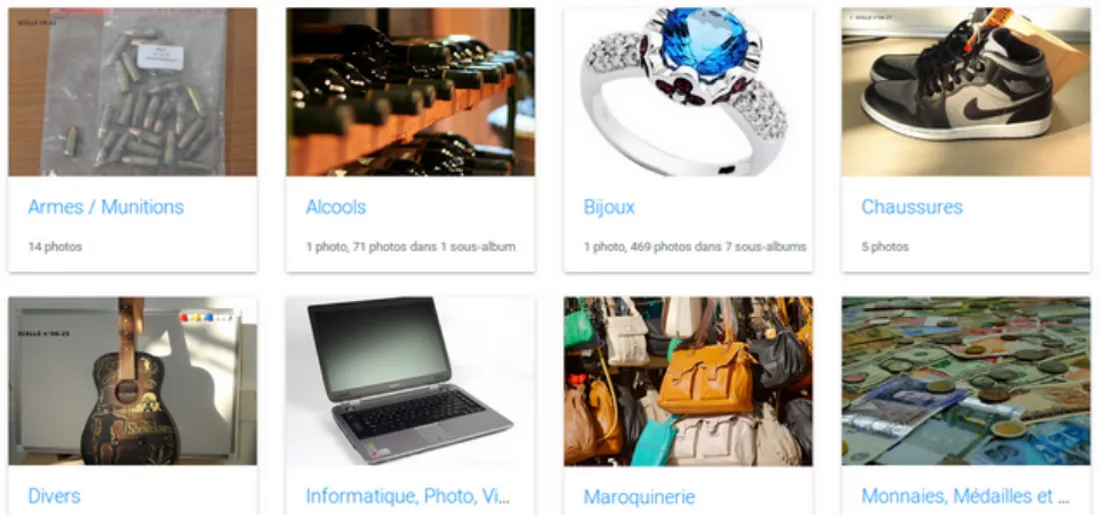Click the blue gemstone ring thumbnail

688,92
